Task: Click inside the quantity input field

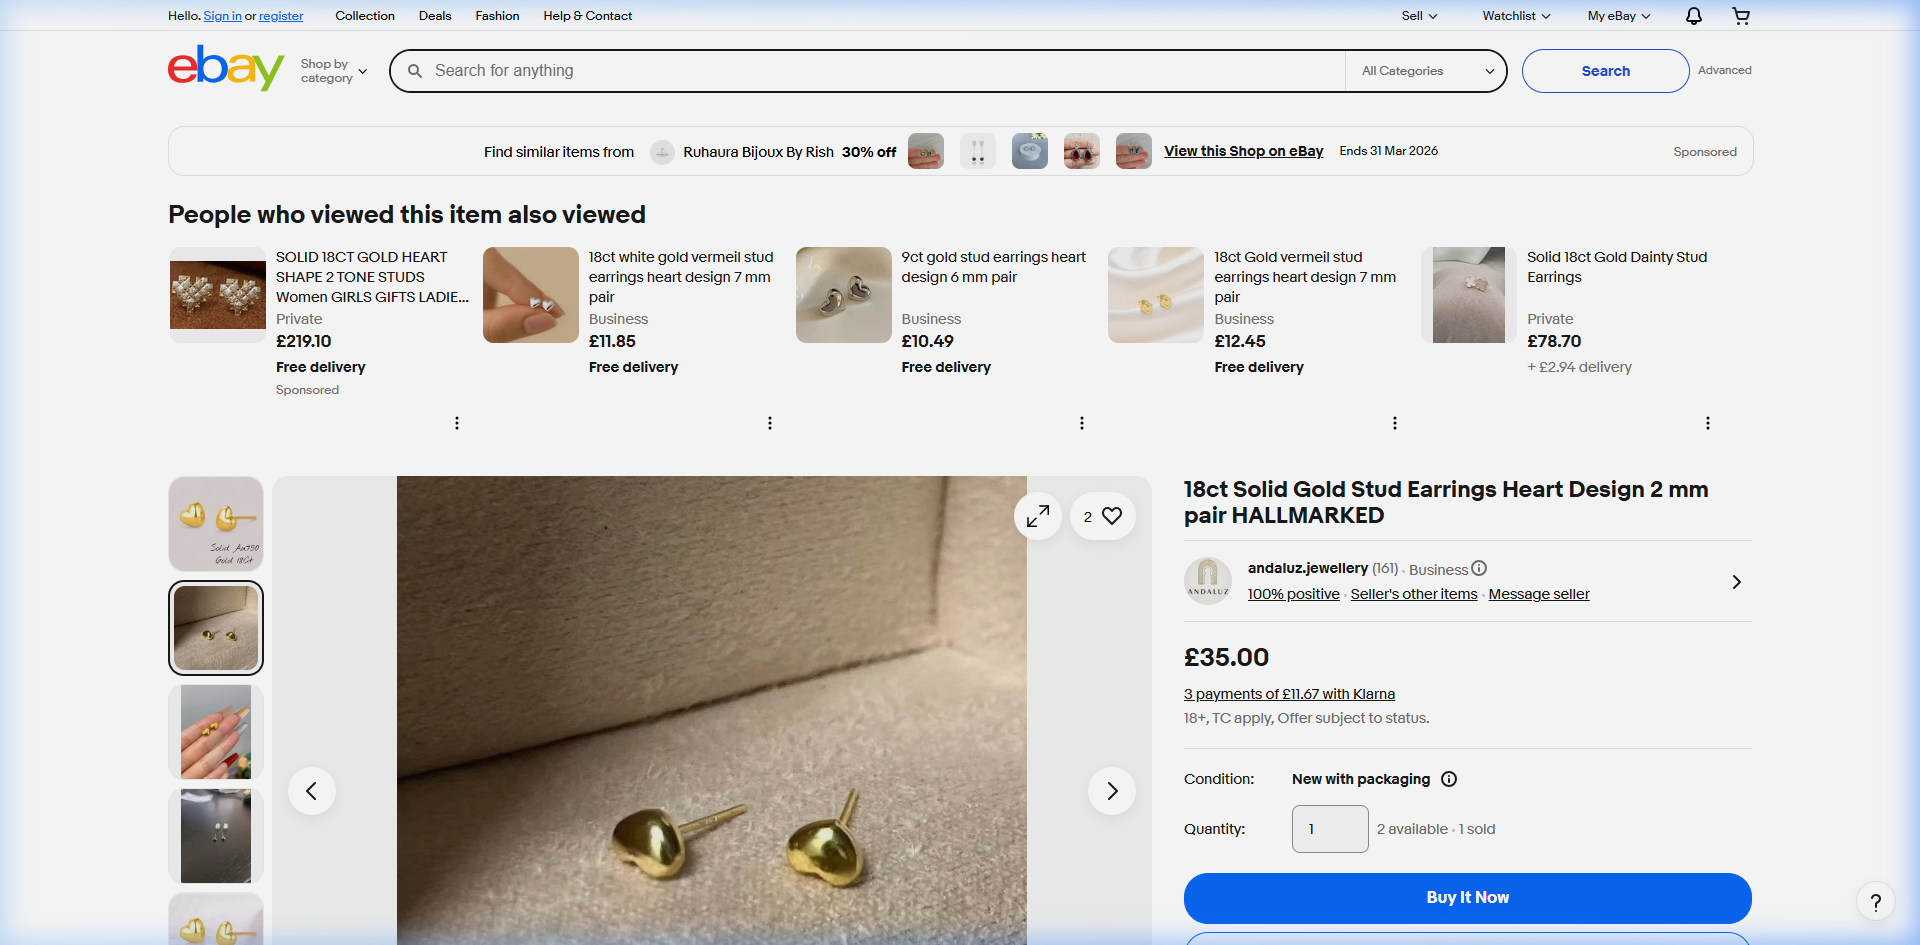Action: 1329,828
